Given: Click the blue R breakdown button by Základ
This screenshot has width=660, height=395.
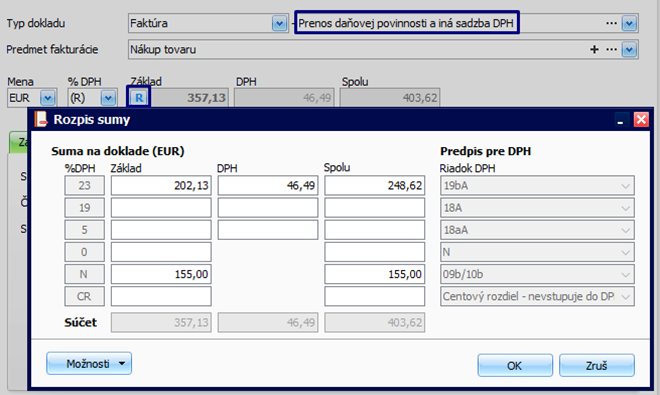Looking at the screenshot, I should 139,98.
